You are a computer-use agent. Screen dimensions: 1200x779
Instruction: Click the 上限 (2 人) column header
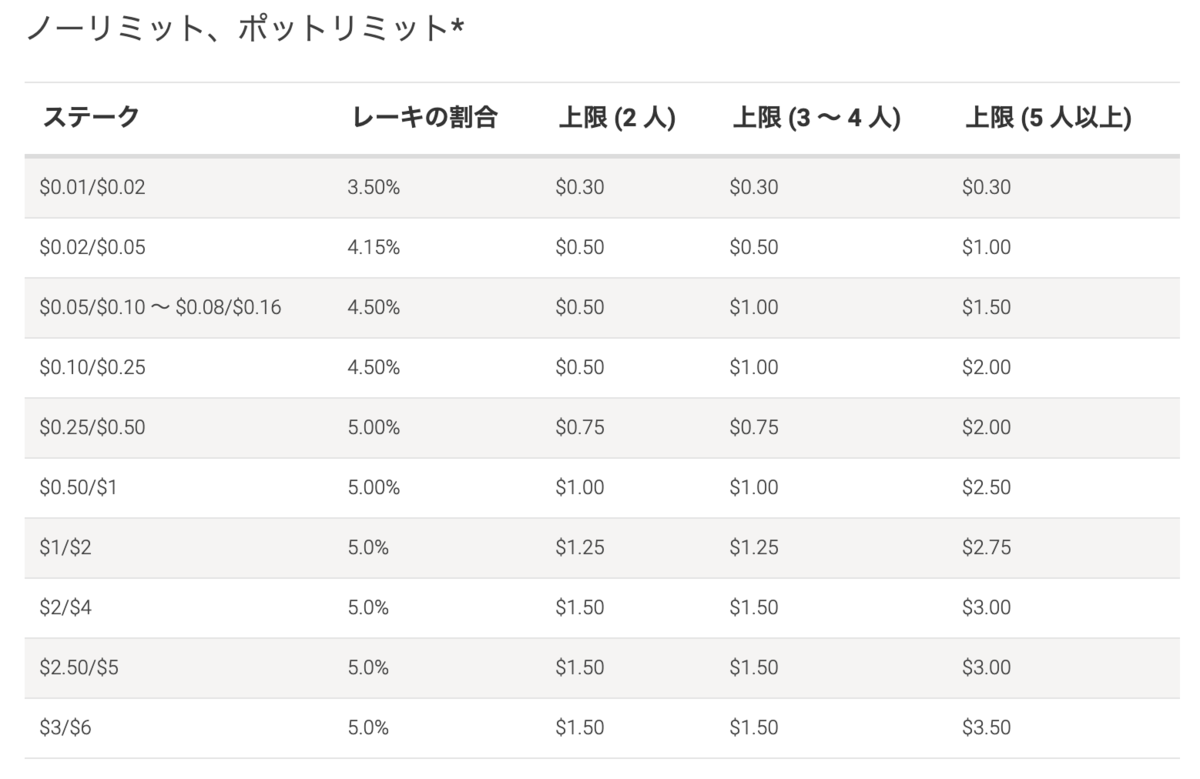(617, 119)
